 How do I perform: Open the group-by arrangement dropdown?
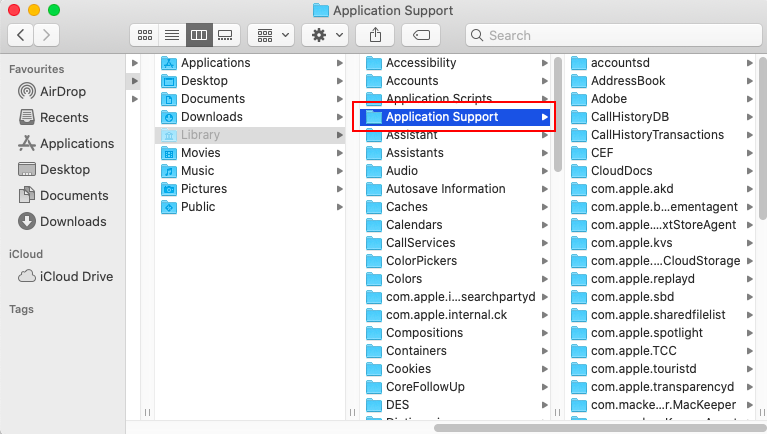(x=271, y=35)
